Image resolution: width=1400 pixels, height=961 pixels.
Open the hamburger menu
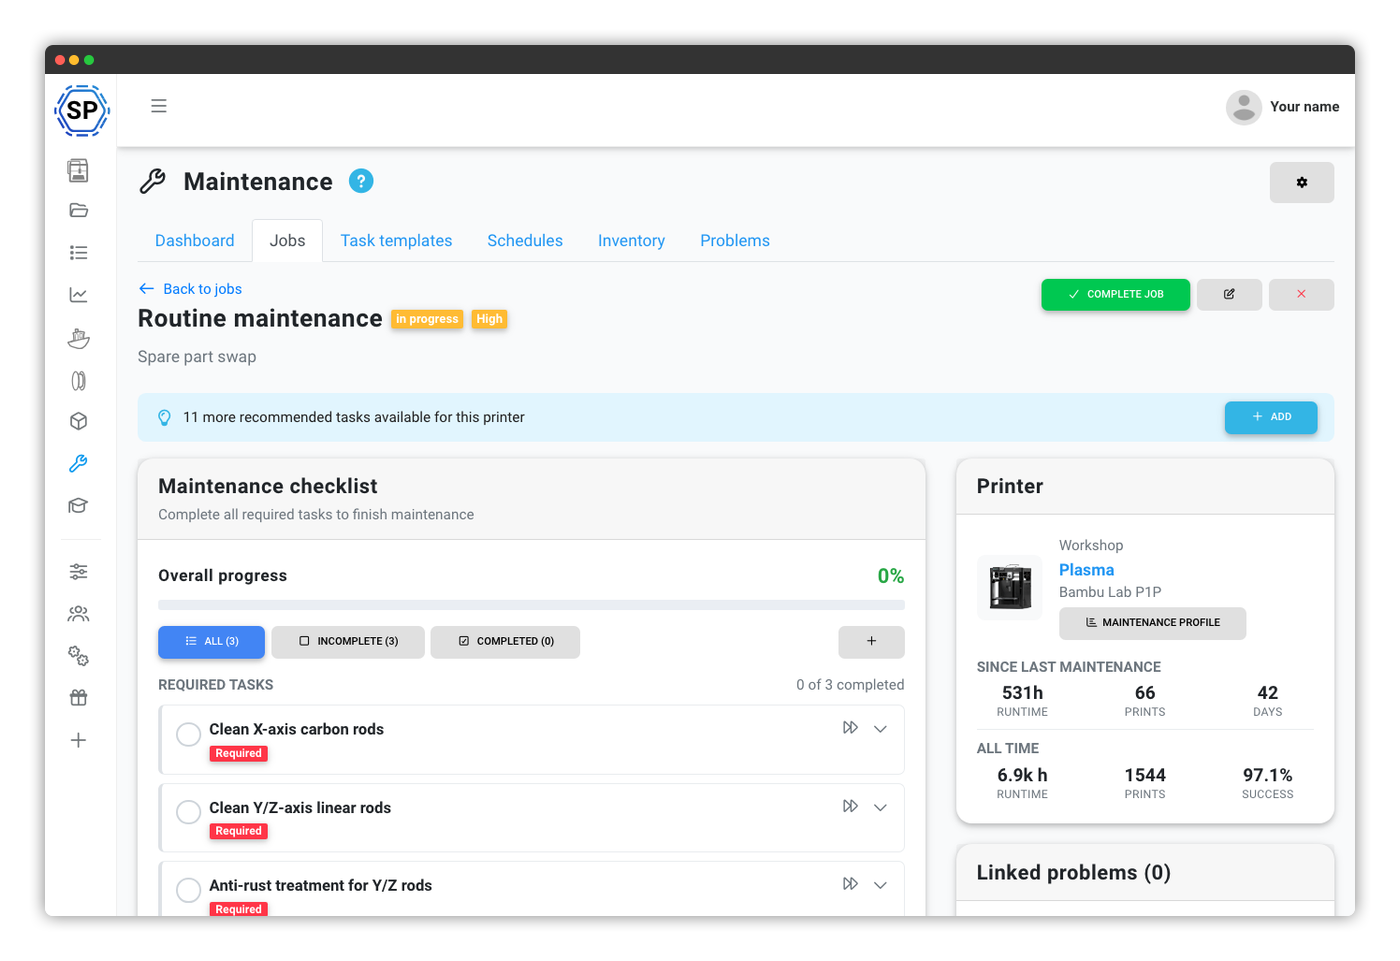159,106
